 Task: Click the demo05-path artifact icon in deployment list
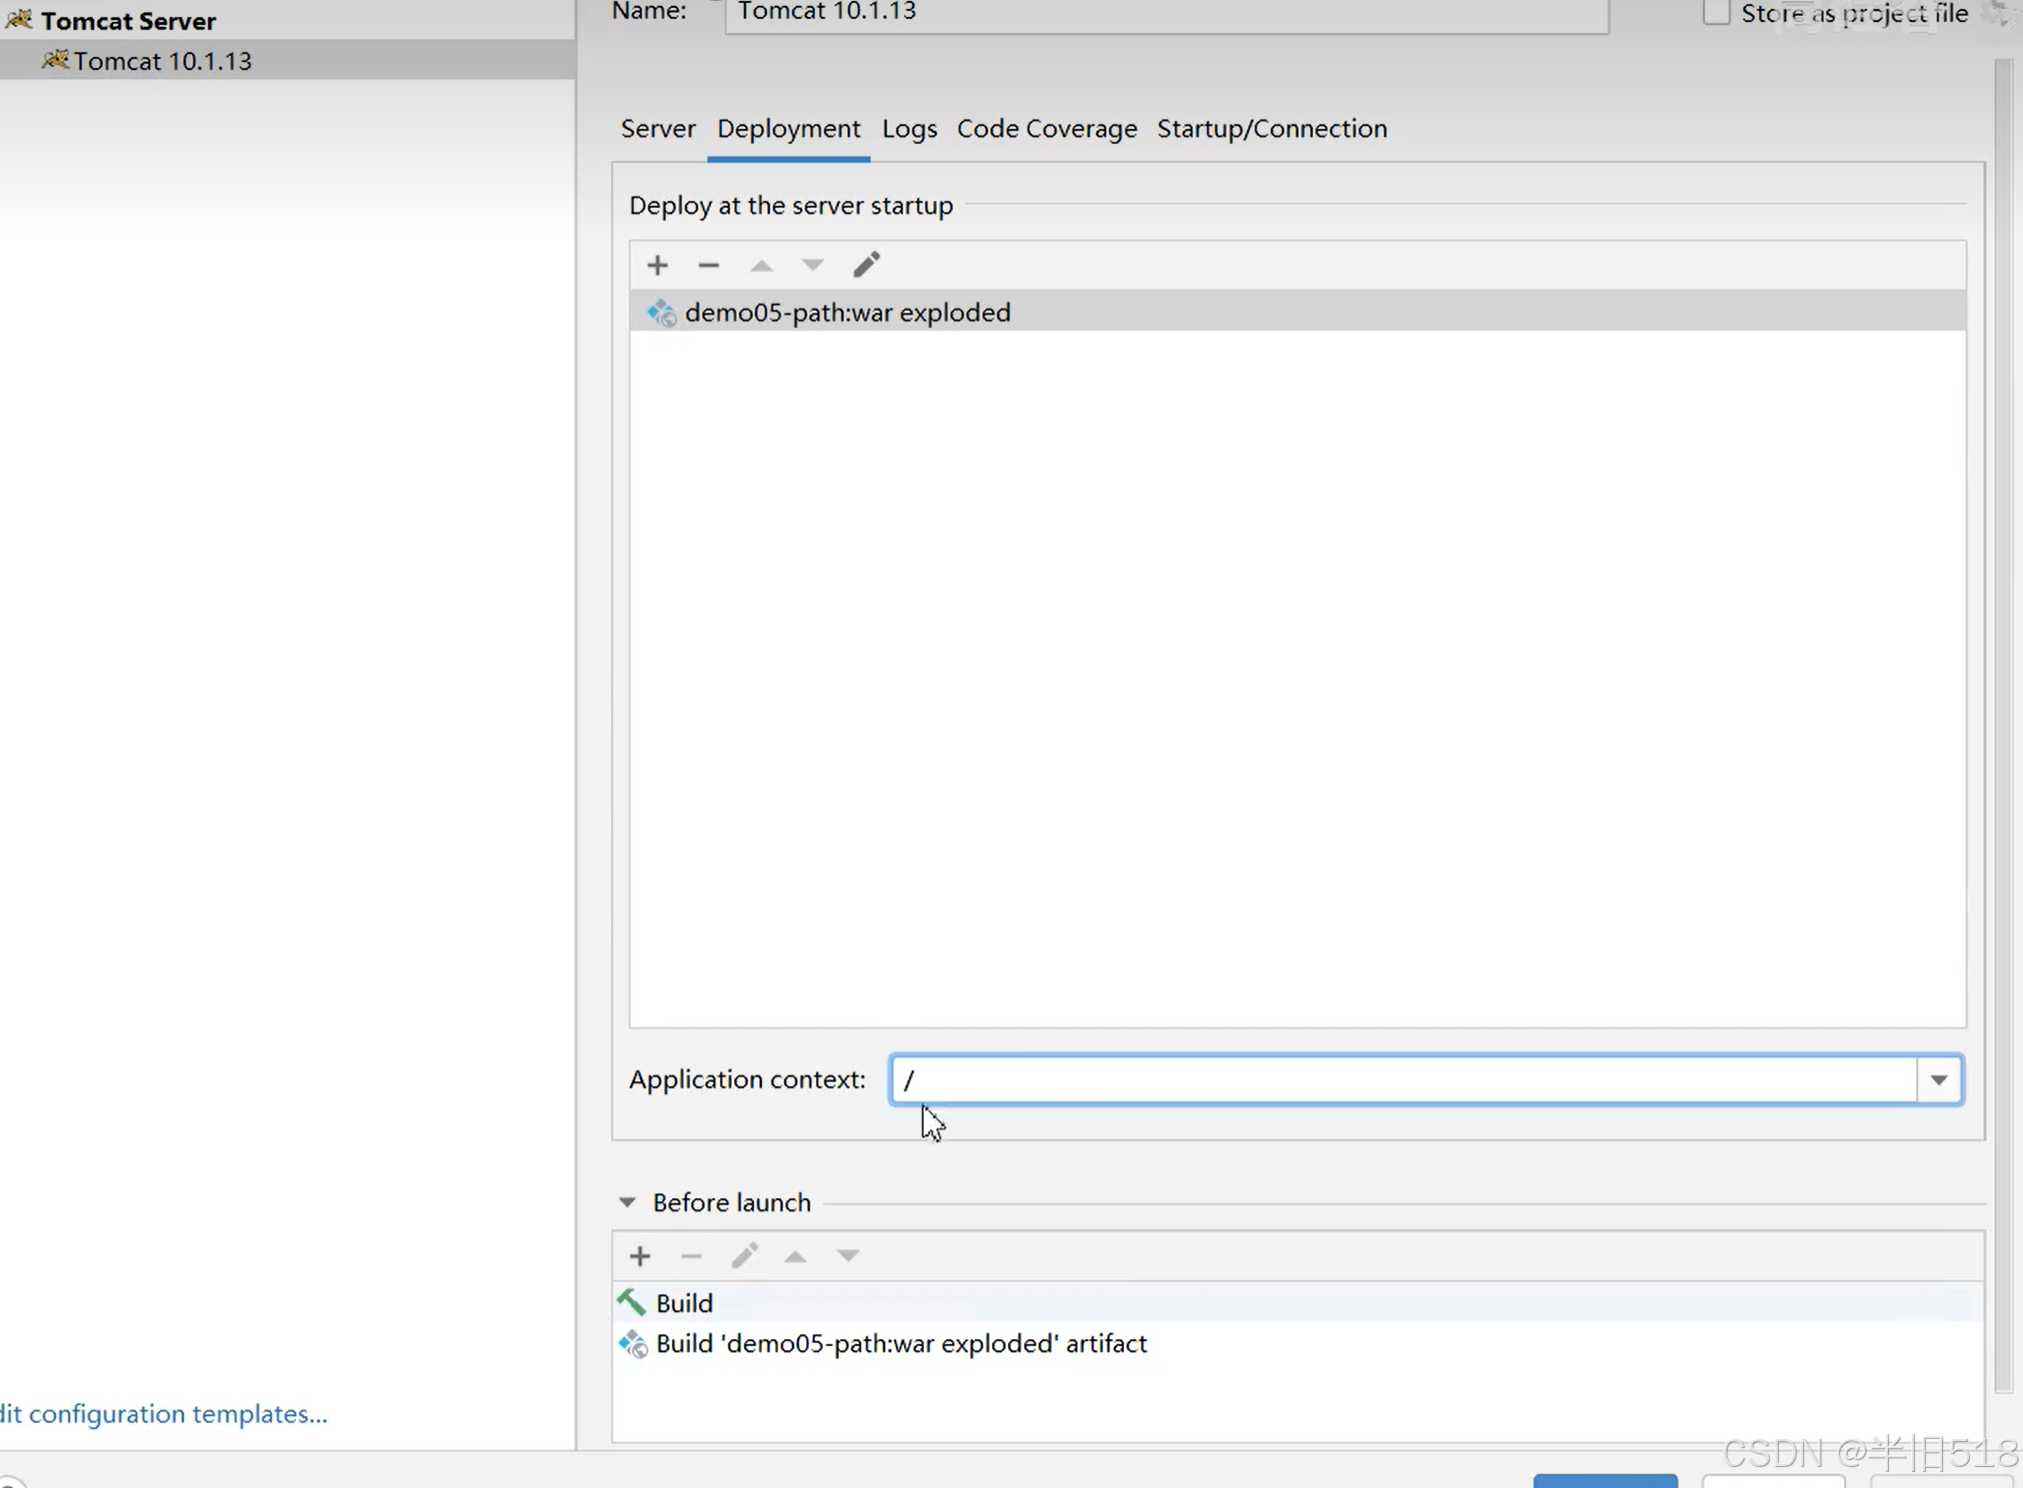(661, 313)
